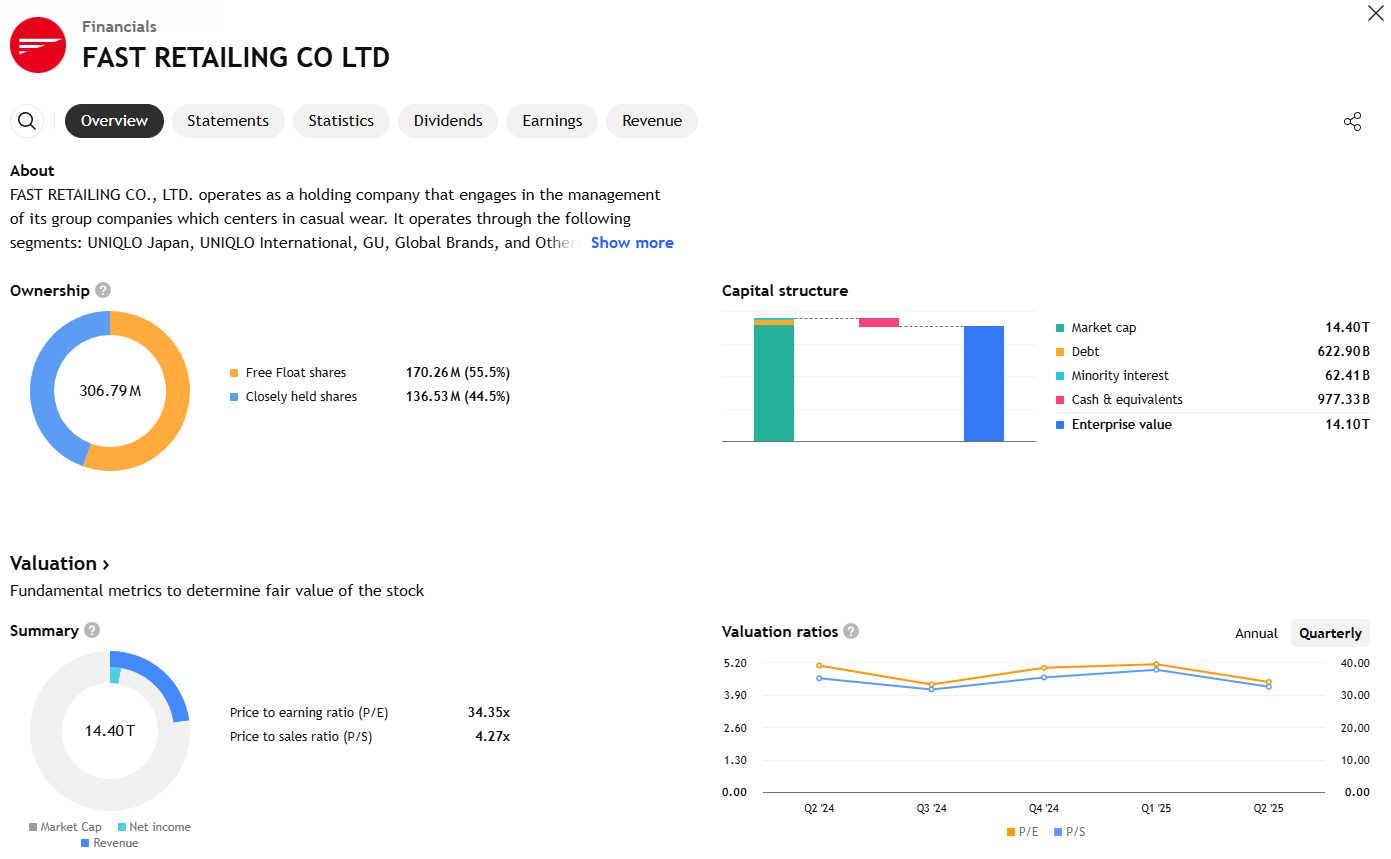Click the Market cap green legend swatch
This screenshot has width=1391, height=859.
(1060, 328)
